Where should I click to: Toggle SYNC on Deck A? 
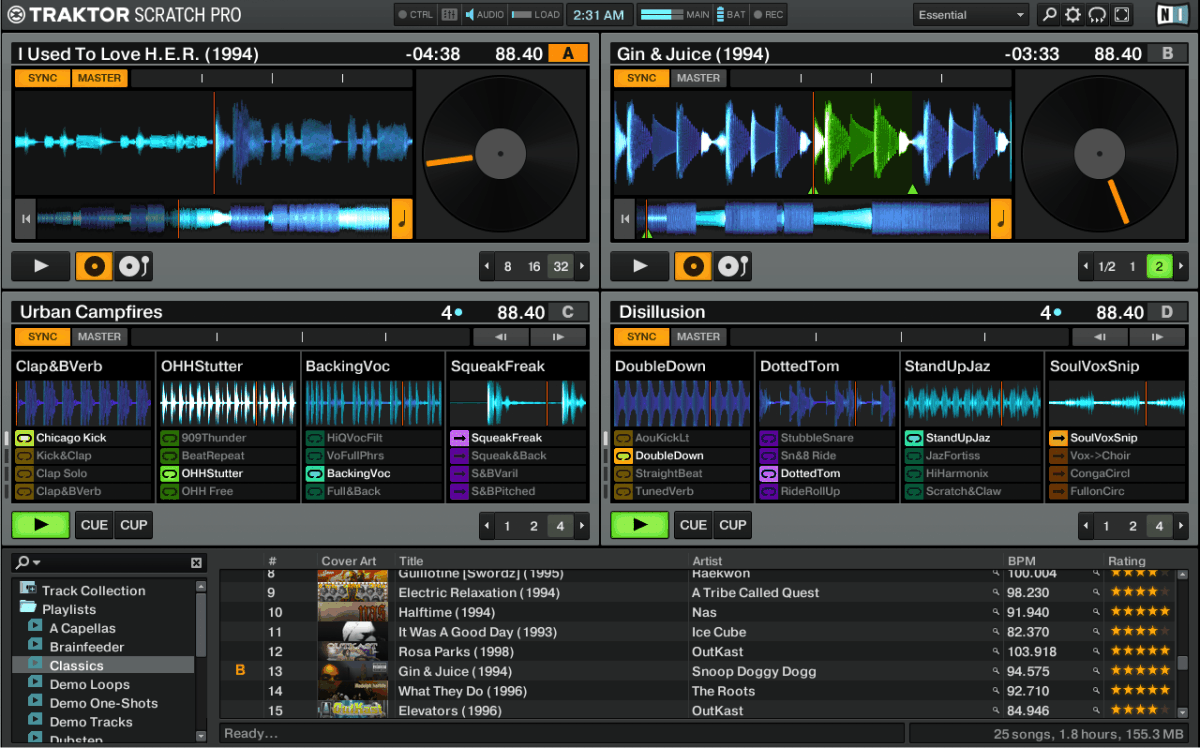pos(42,78)
